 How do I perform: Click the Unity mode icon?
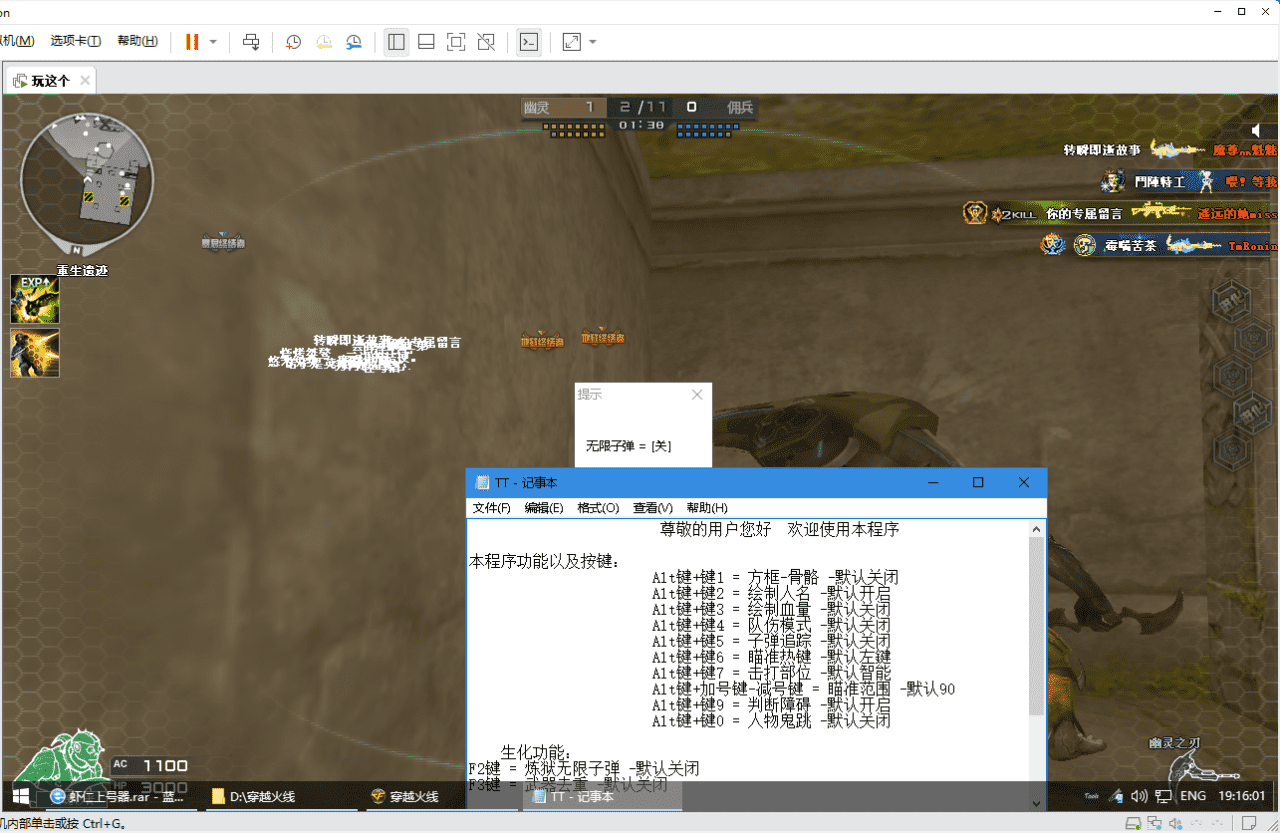(486, 42)
